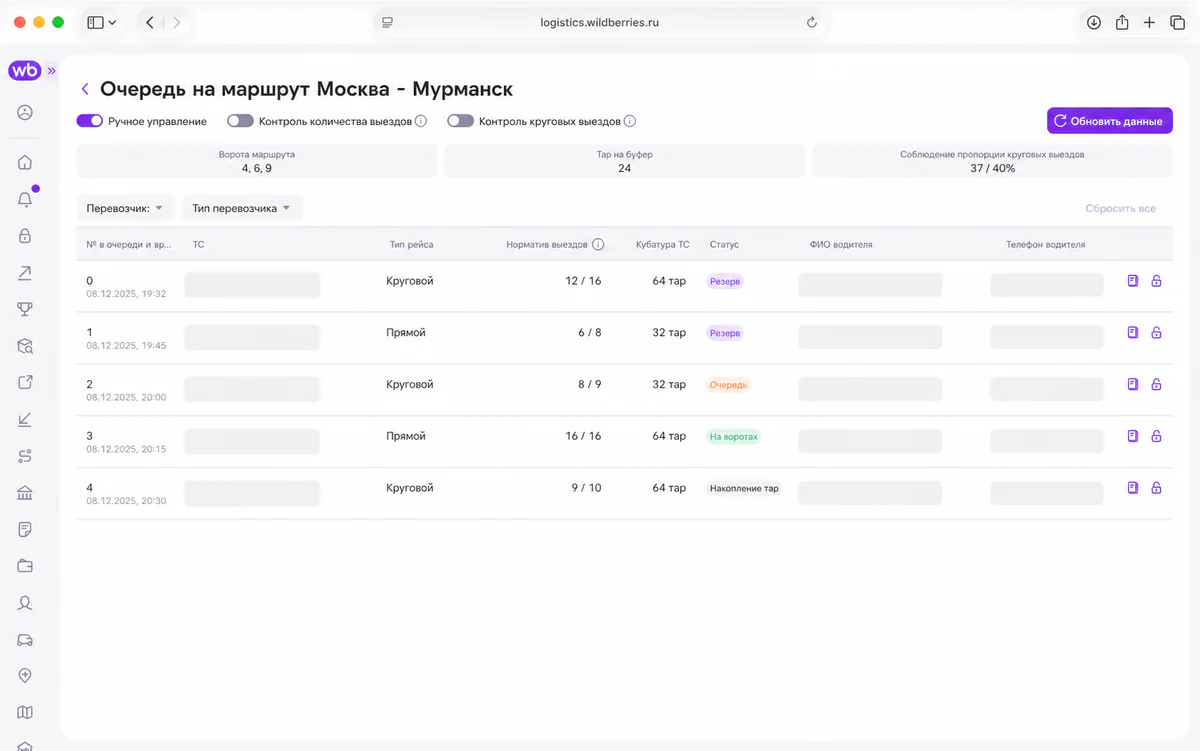Open document icon for queue row 2
The image size is (1200, 751).
[x=1133, y=384]
